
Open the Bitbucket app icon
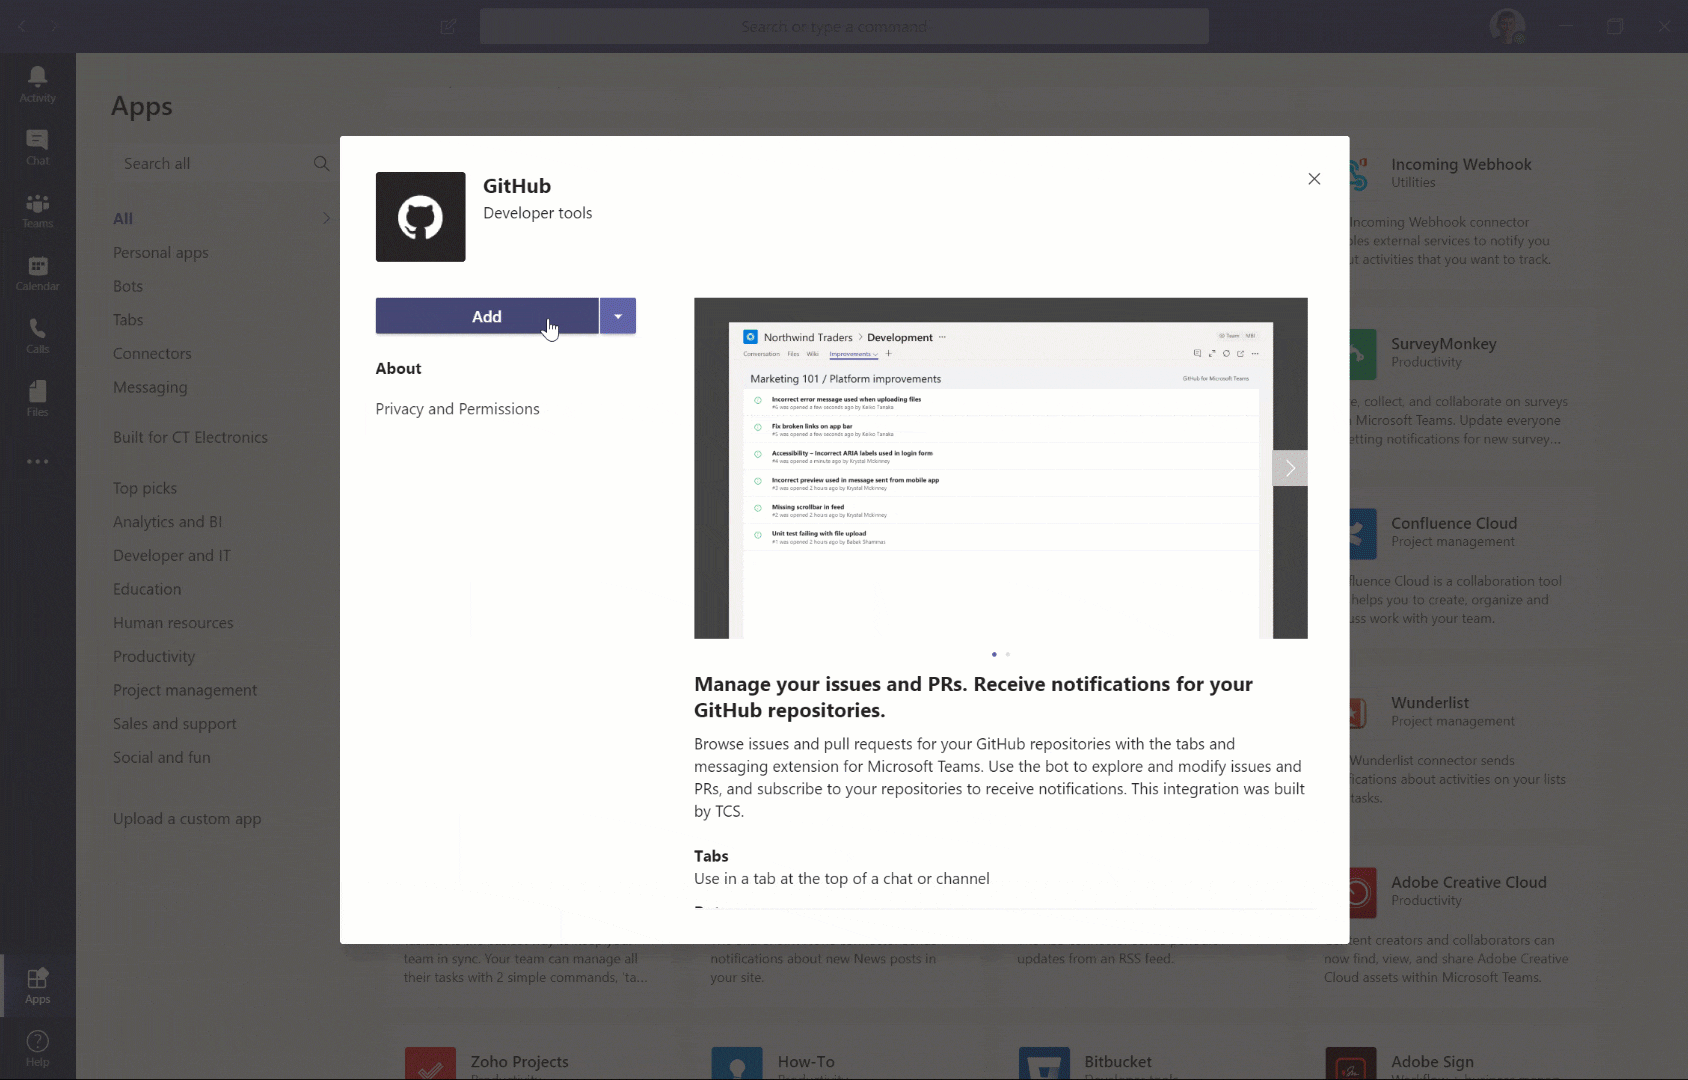(1044, 1063)
